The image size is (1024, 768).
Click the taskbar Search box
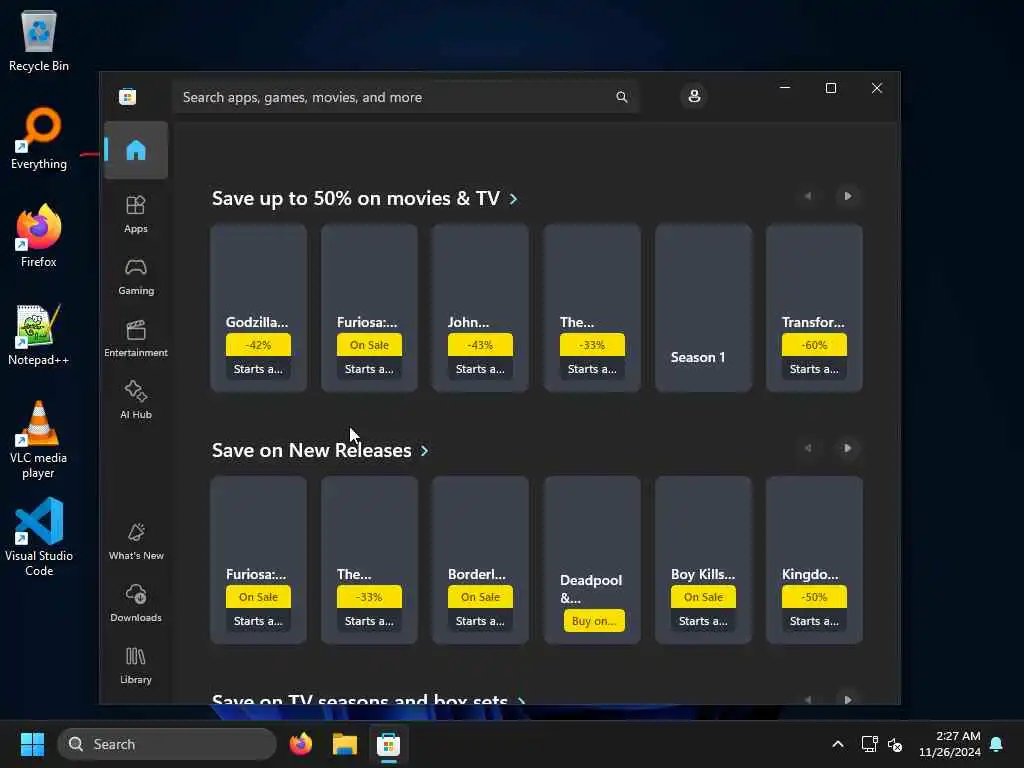(x=167, y=744)
